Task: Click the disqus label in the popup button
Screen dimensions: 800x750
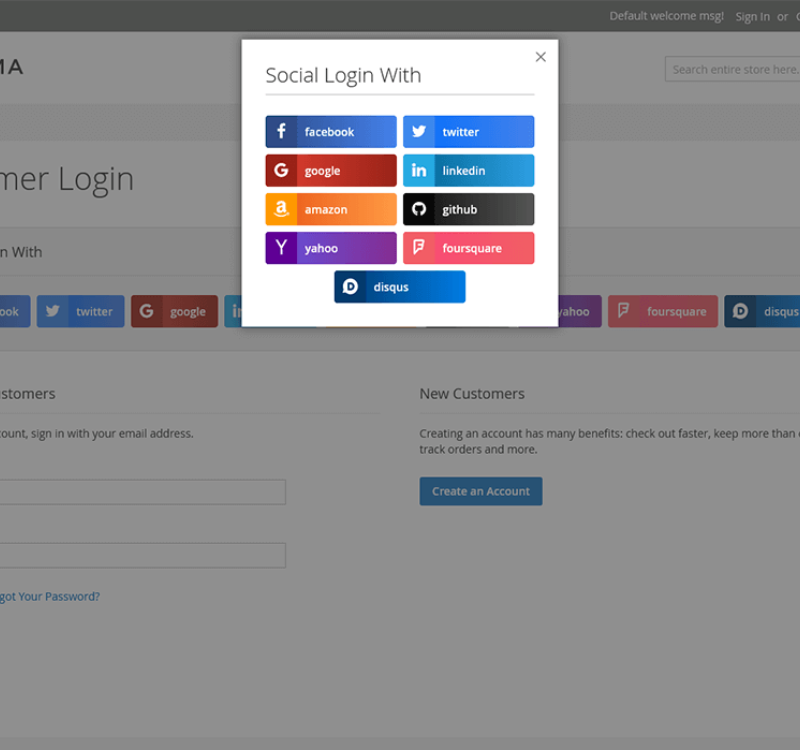Action: tap(391, 288)
